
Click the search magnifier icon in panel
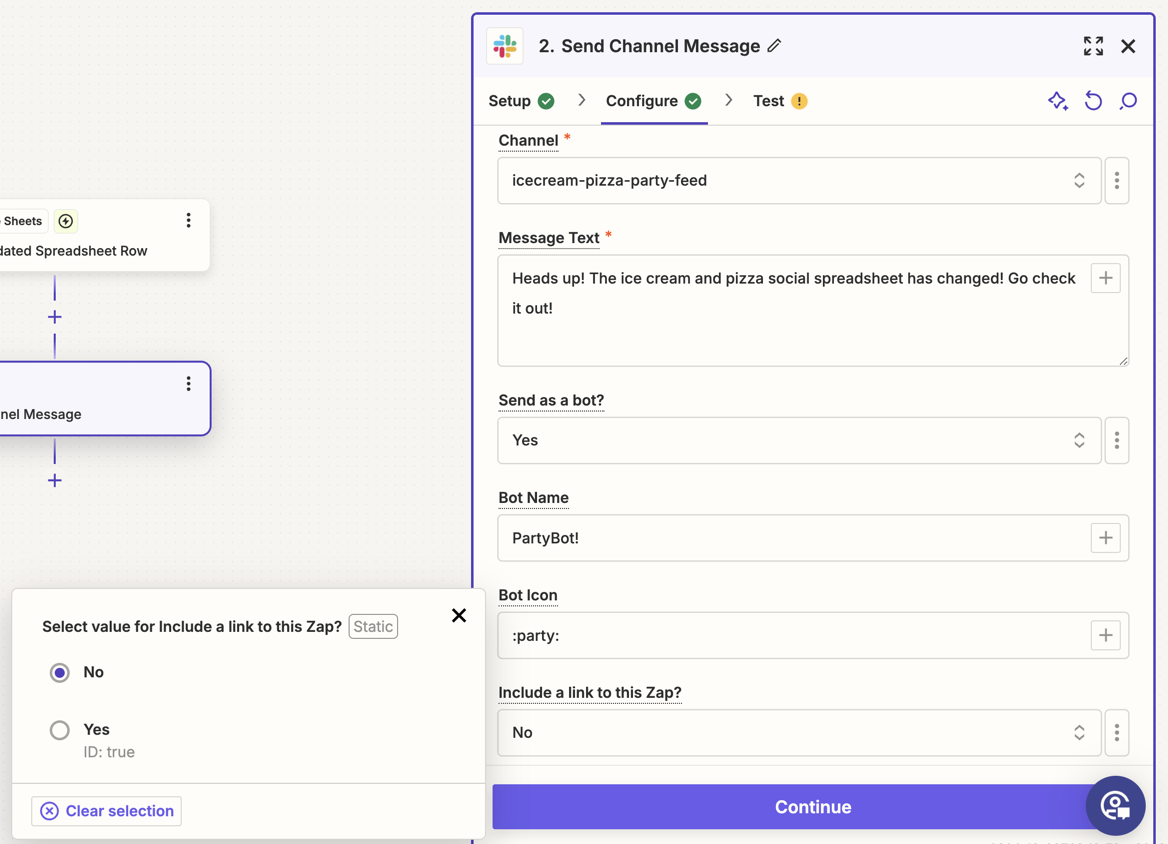click(1128, 101)
